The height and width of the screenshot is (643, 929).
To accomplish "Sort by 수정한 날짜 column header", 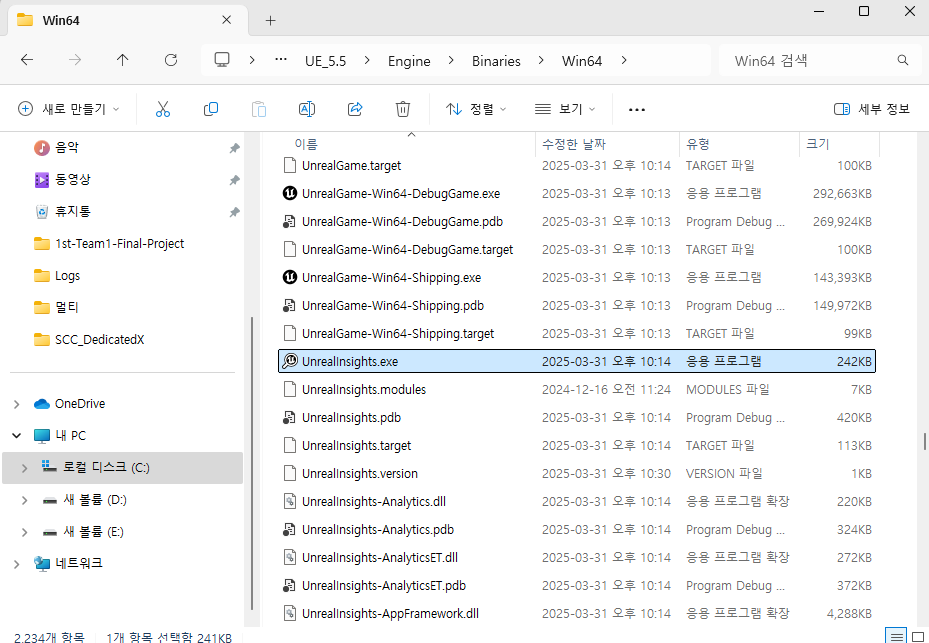I will 574,144.
